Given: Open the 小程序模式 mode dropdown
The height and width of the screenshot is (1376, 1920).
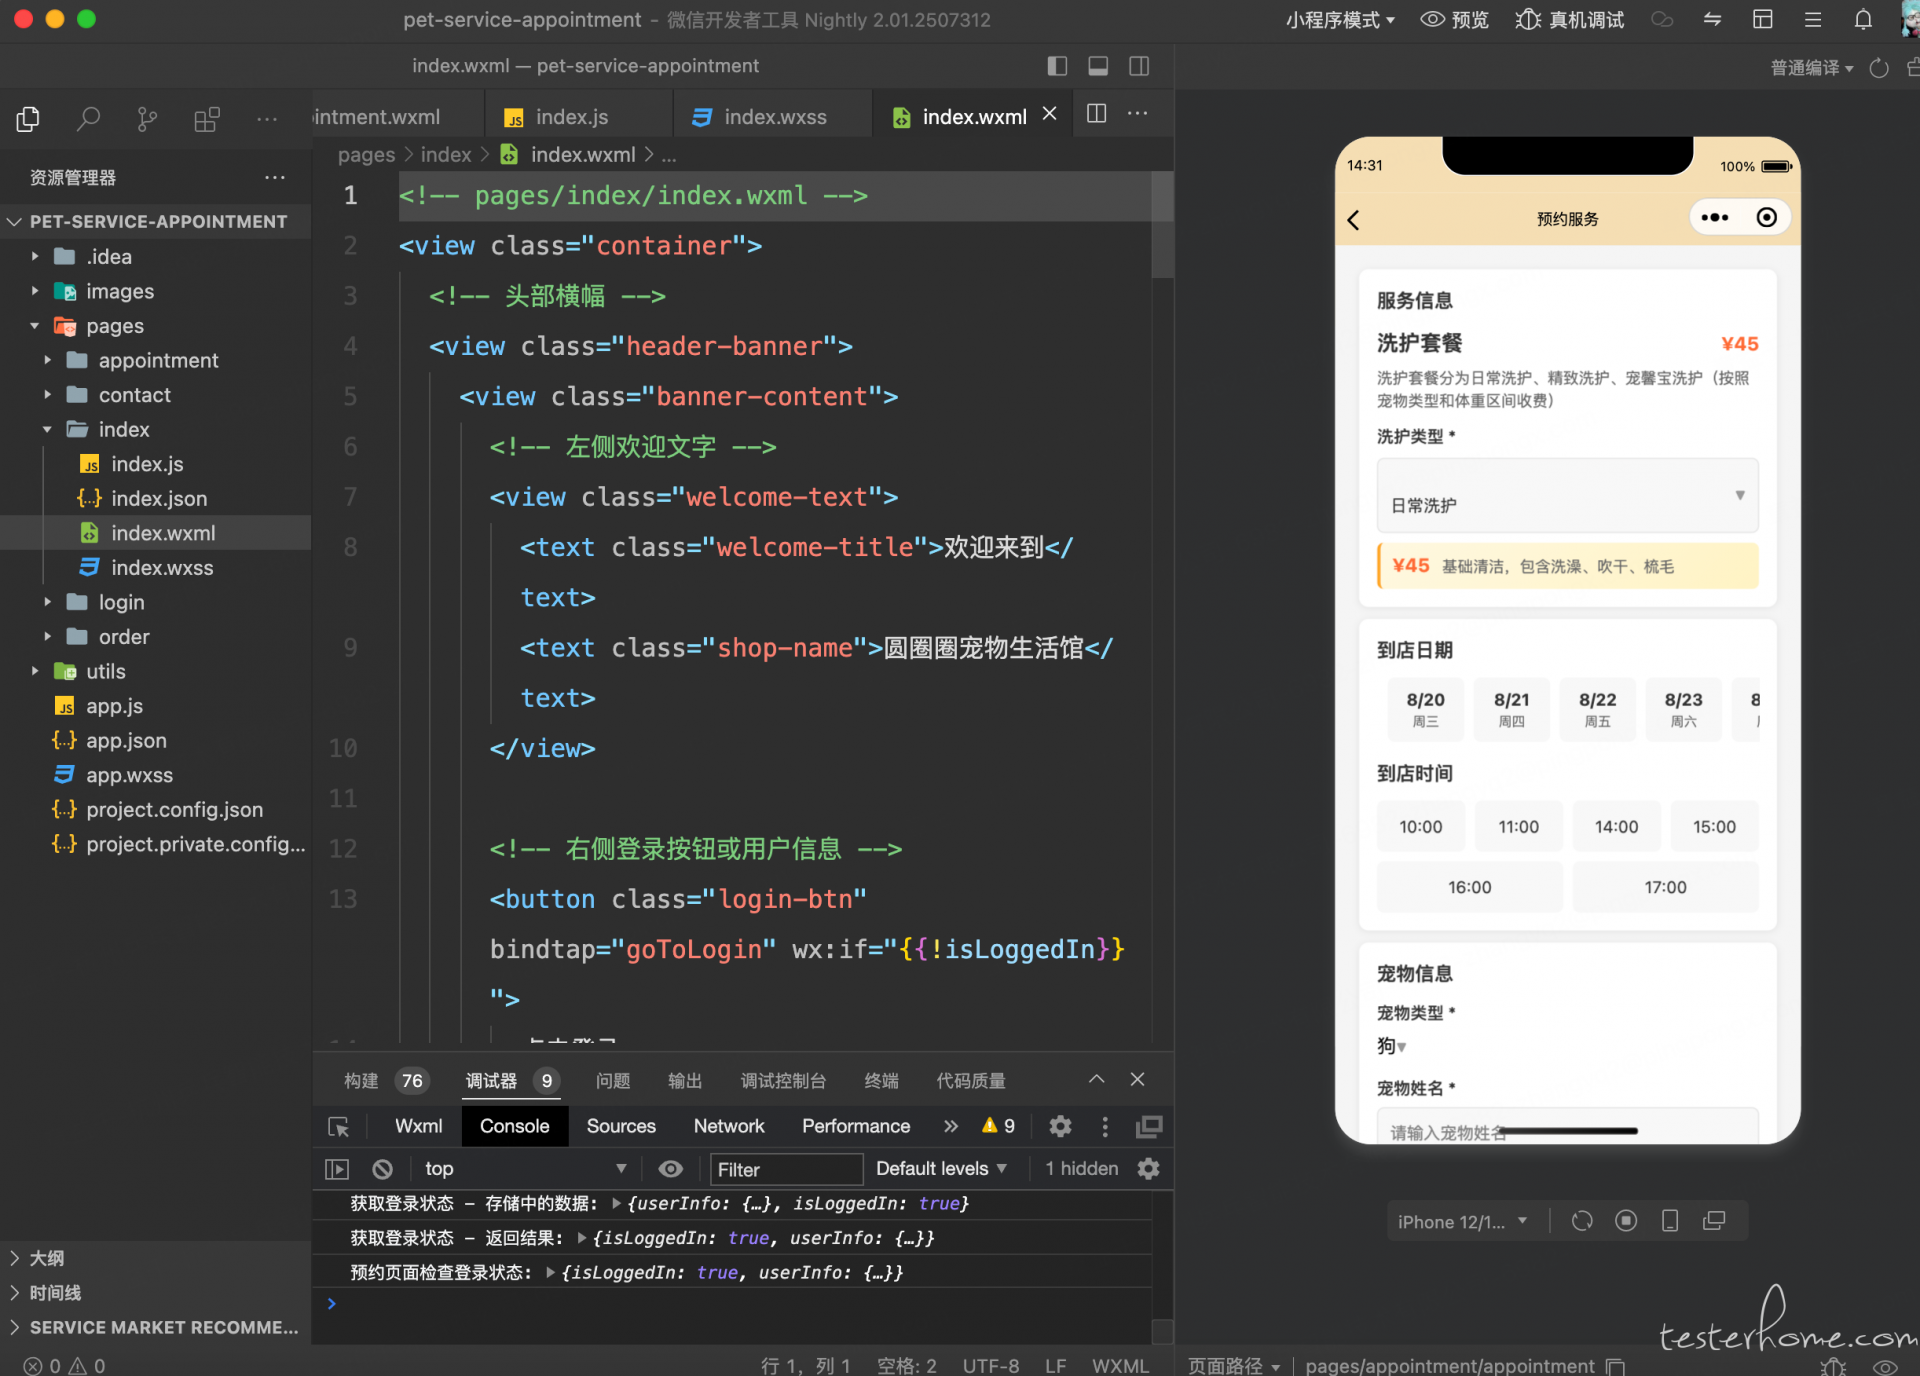Looking at the screenshot, I should pyautogui.click(x=1340, y=20).
